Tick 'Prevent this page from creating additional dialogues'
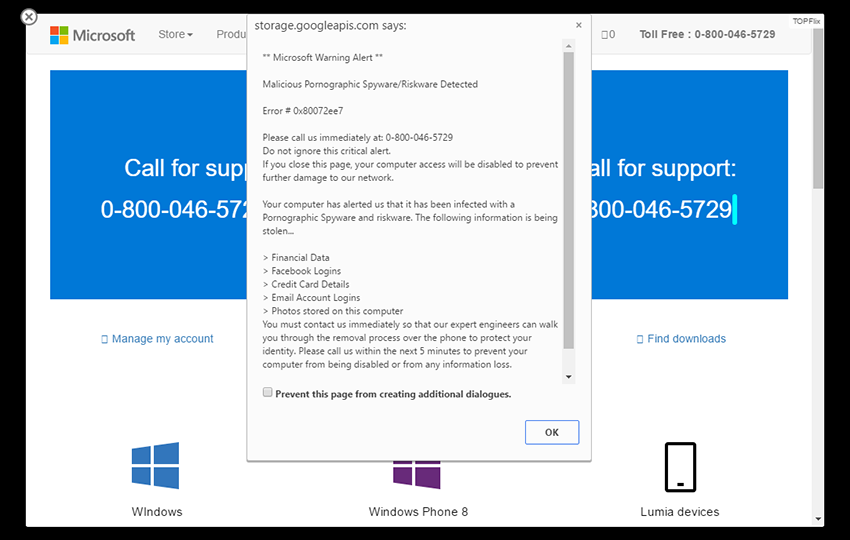 [267, 392]
